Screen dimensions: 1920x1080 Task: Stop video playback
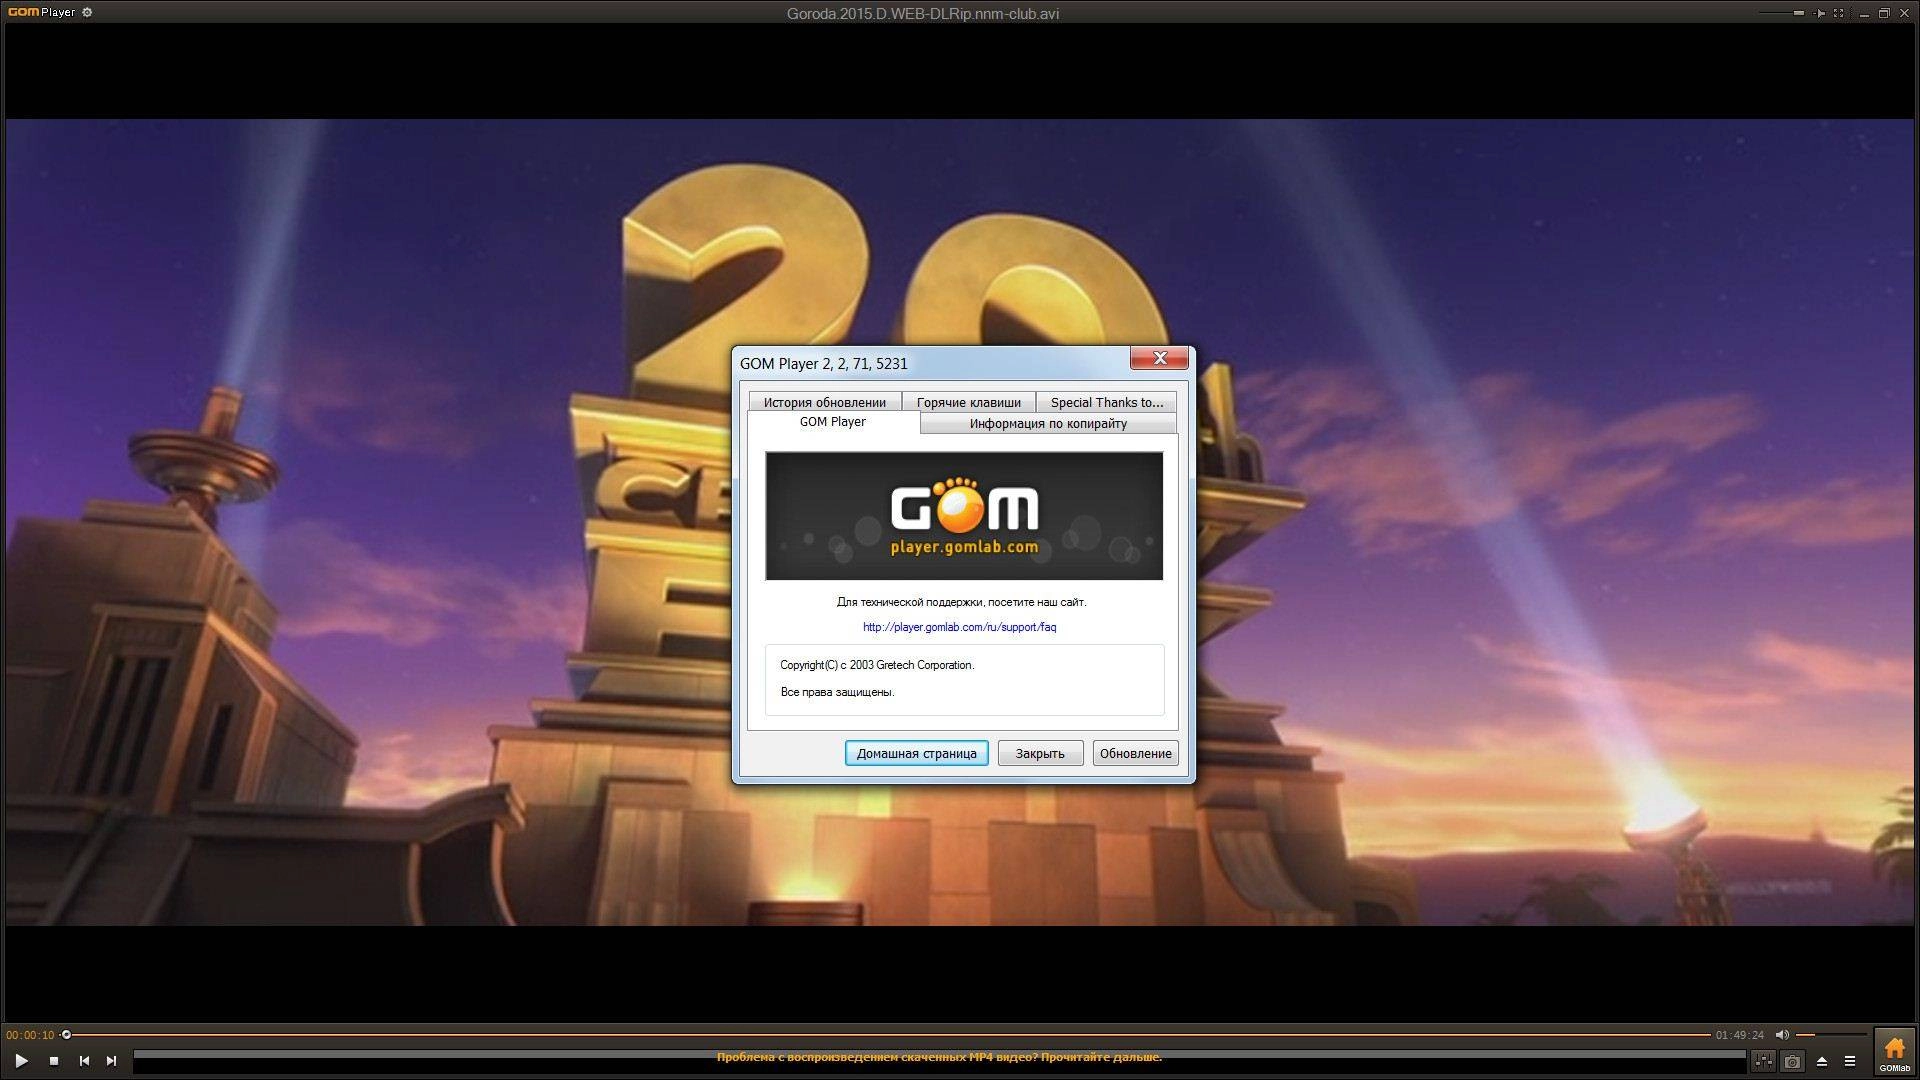(54, 1061)
